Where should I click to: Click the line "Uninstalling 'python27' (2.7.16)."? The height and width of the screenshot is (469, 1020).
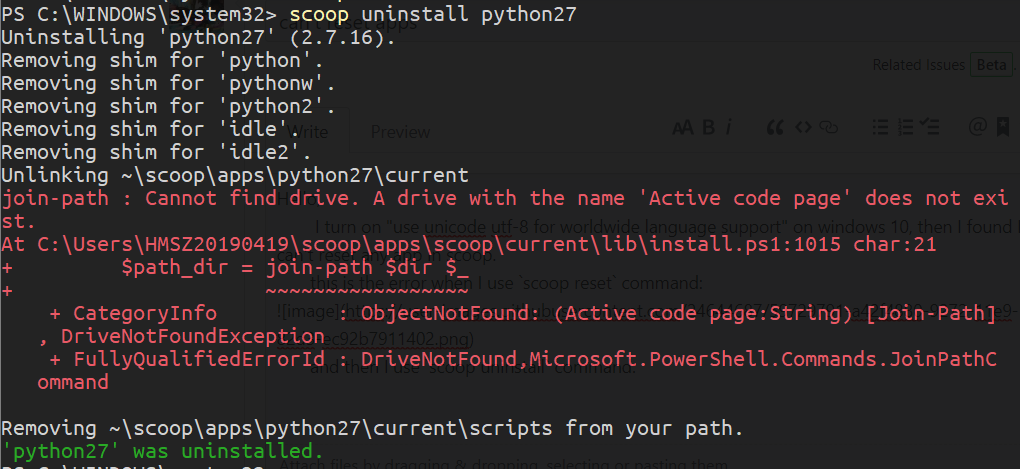198,38
